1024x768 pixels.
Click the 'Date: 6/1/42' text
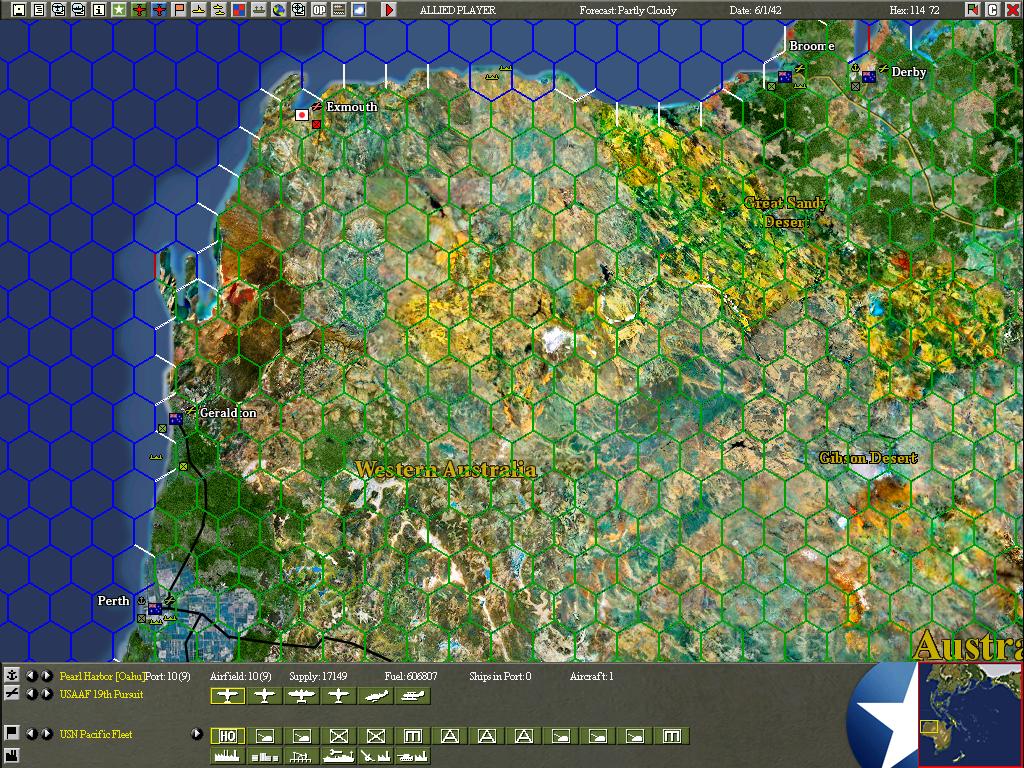pos(755,10)
